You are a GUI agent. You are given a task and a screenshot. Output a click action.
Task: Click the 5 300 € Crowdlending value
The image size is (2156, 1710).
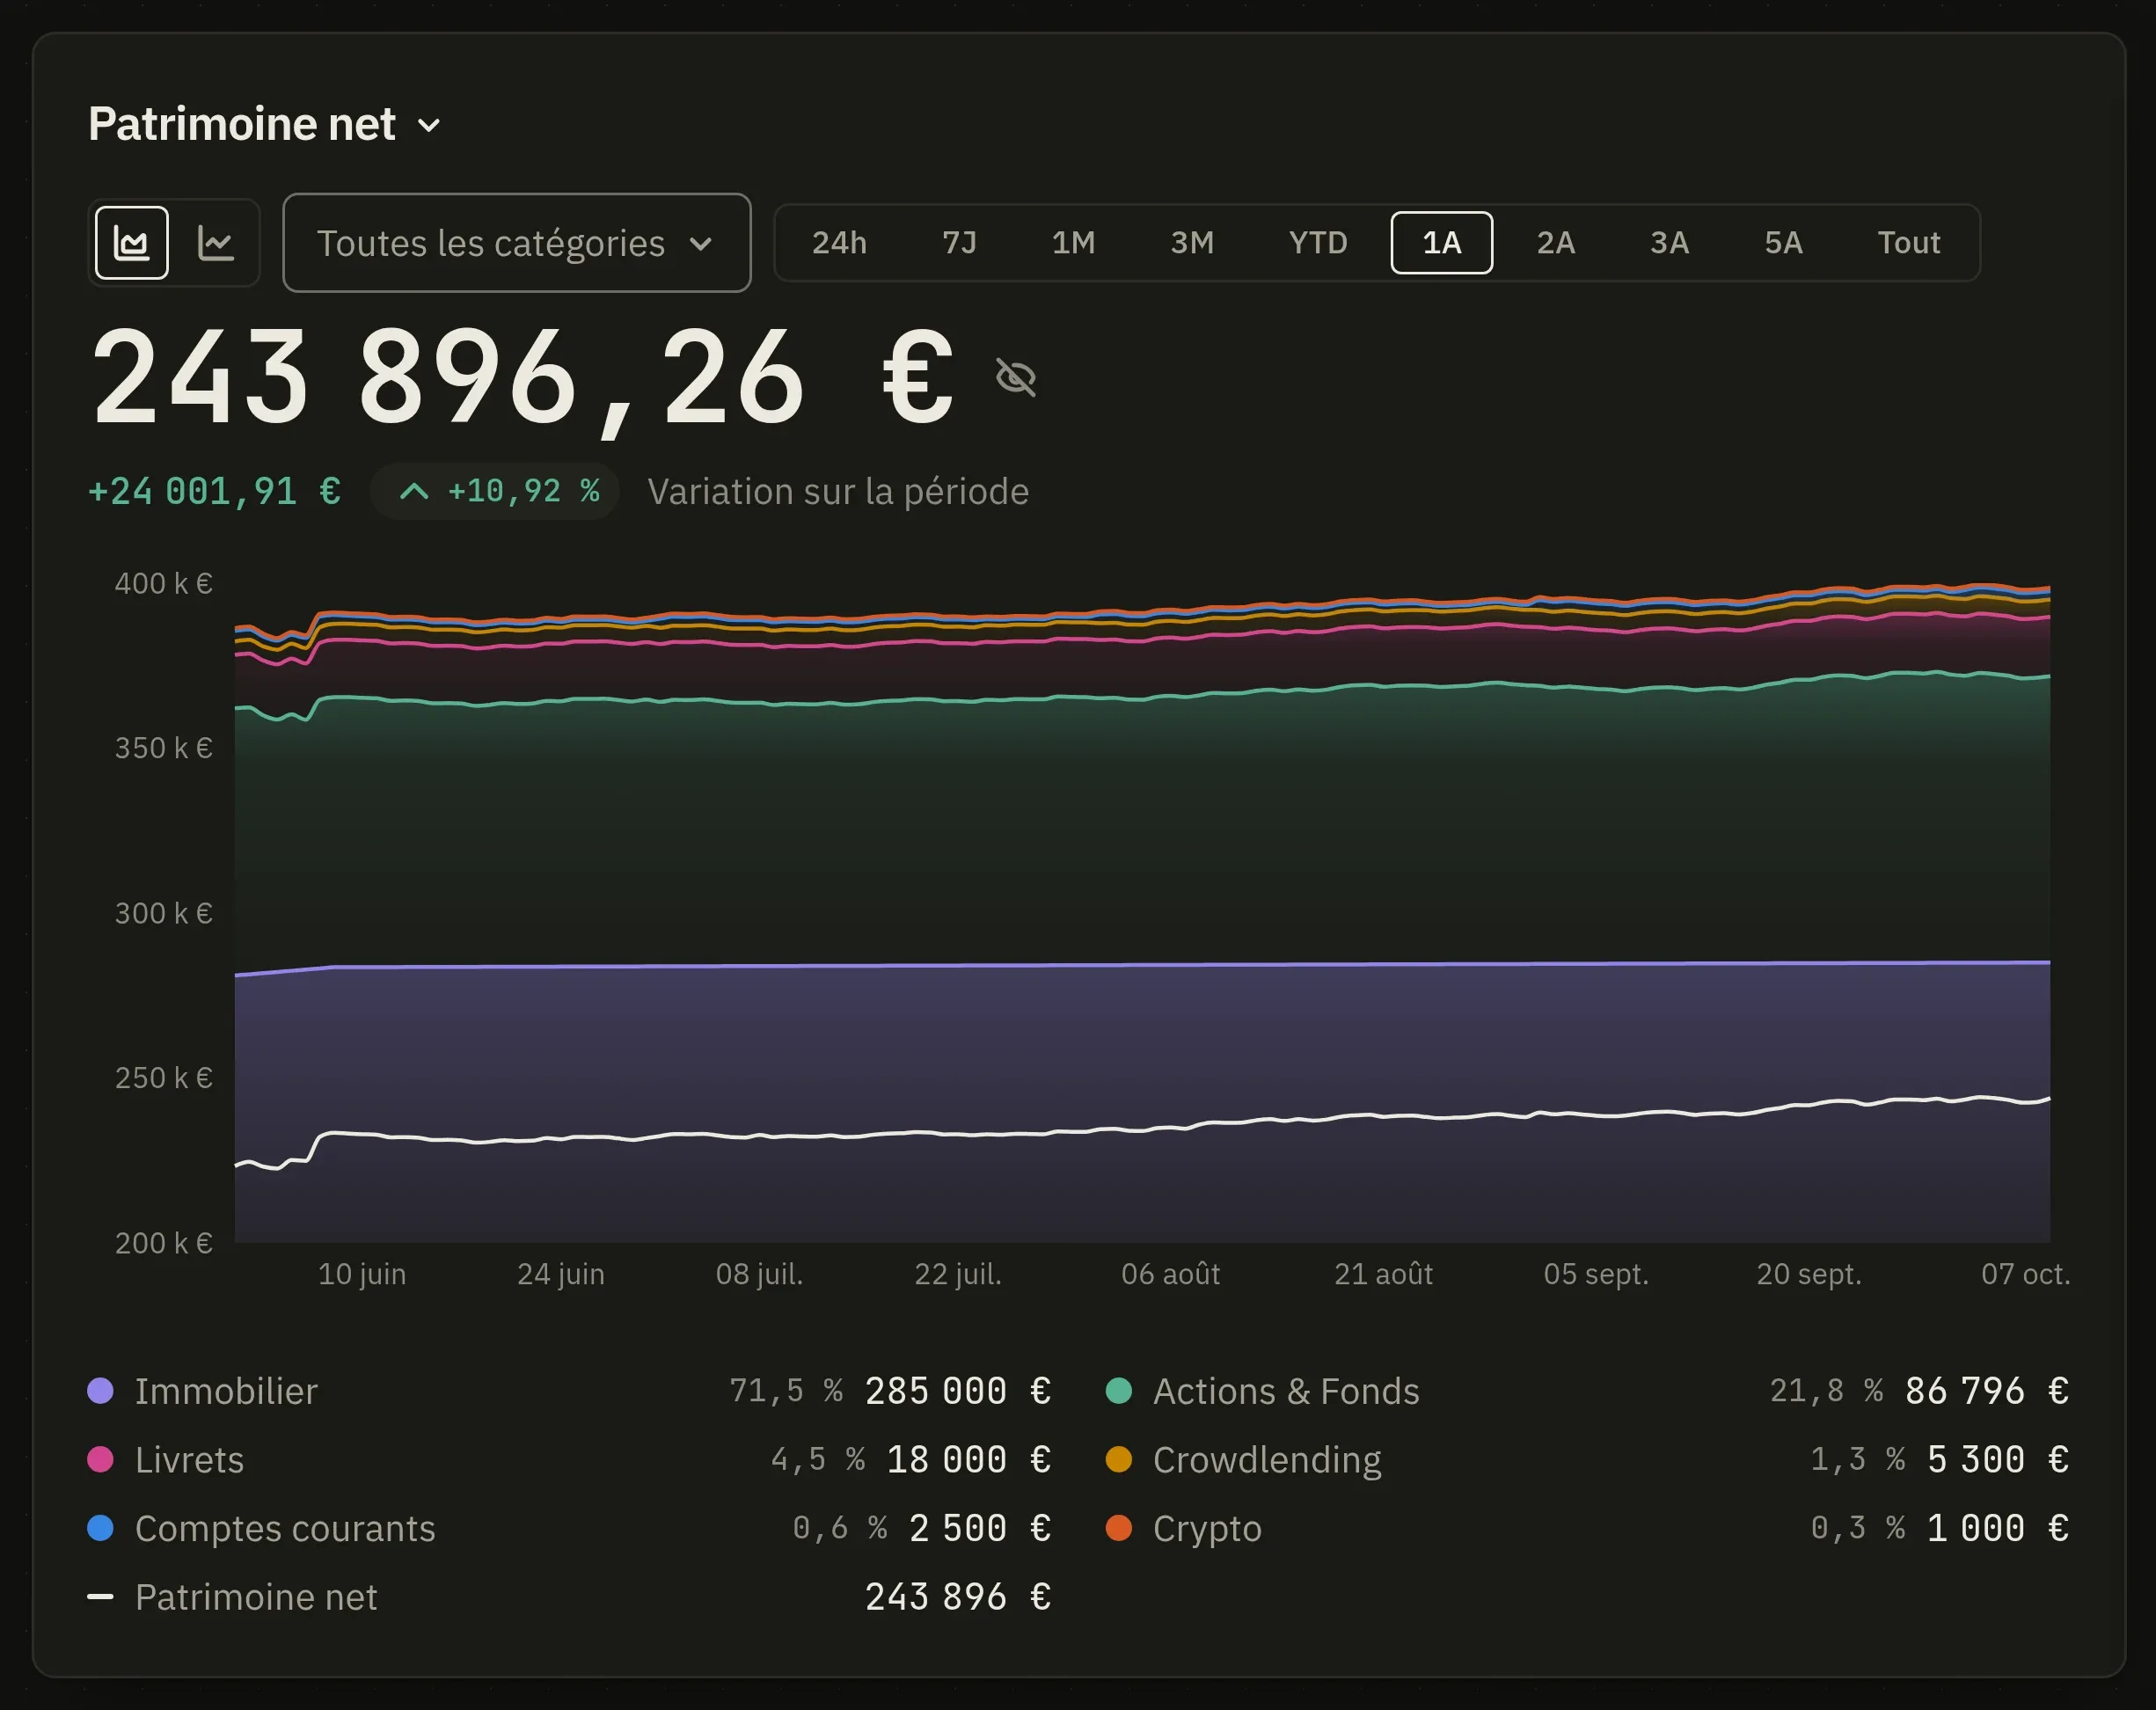tap(1998, 1460)
